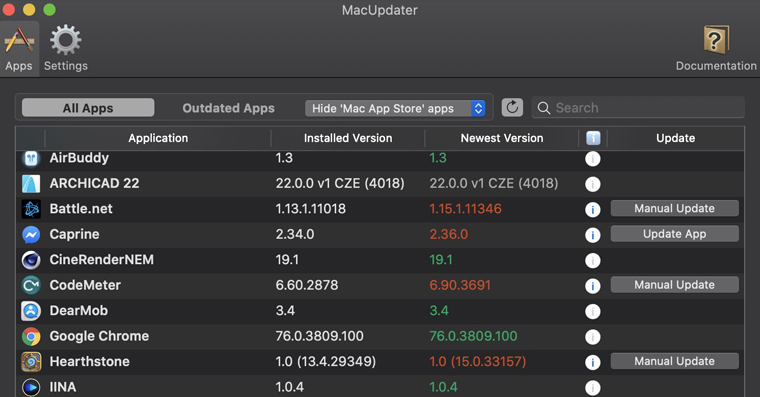Select the Hearthstone row name
This screenshot has width=760, height=397.
90,362
